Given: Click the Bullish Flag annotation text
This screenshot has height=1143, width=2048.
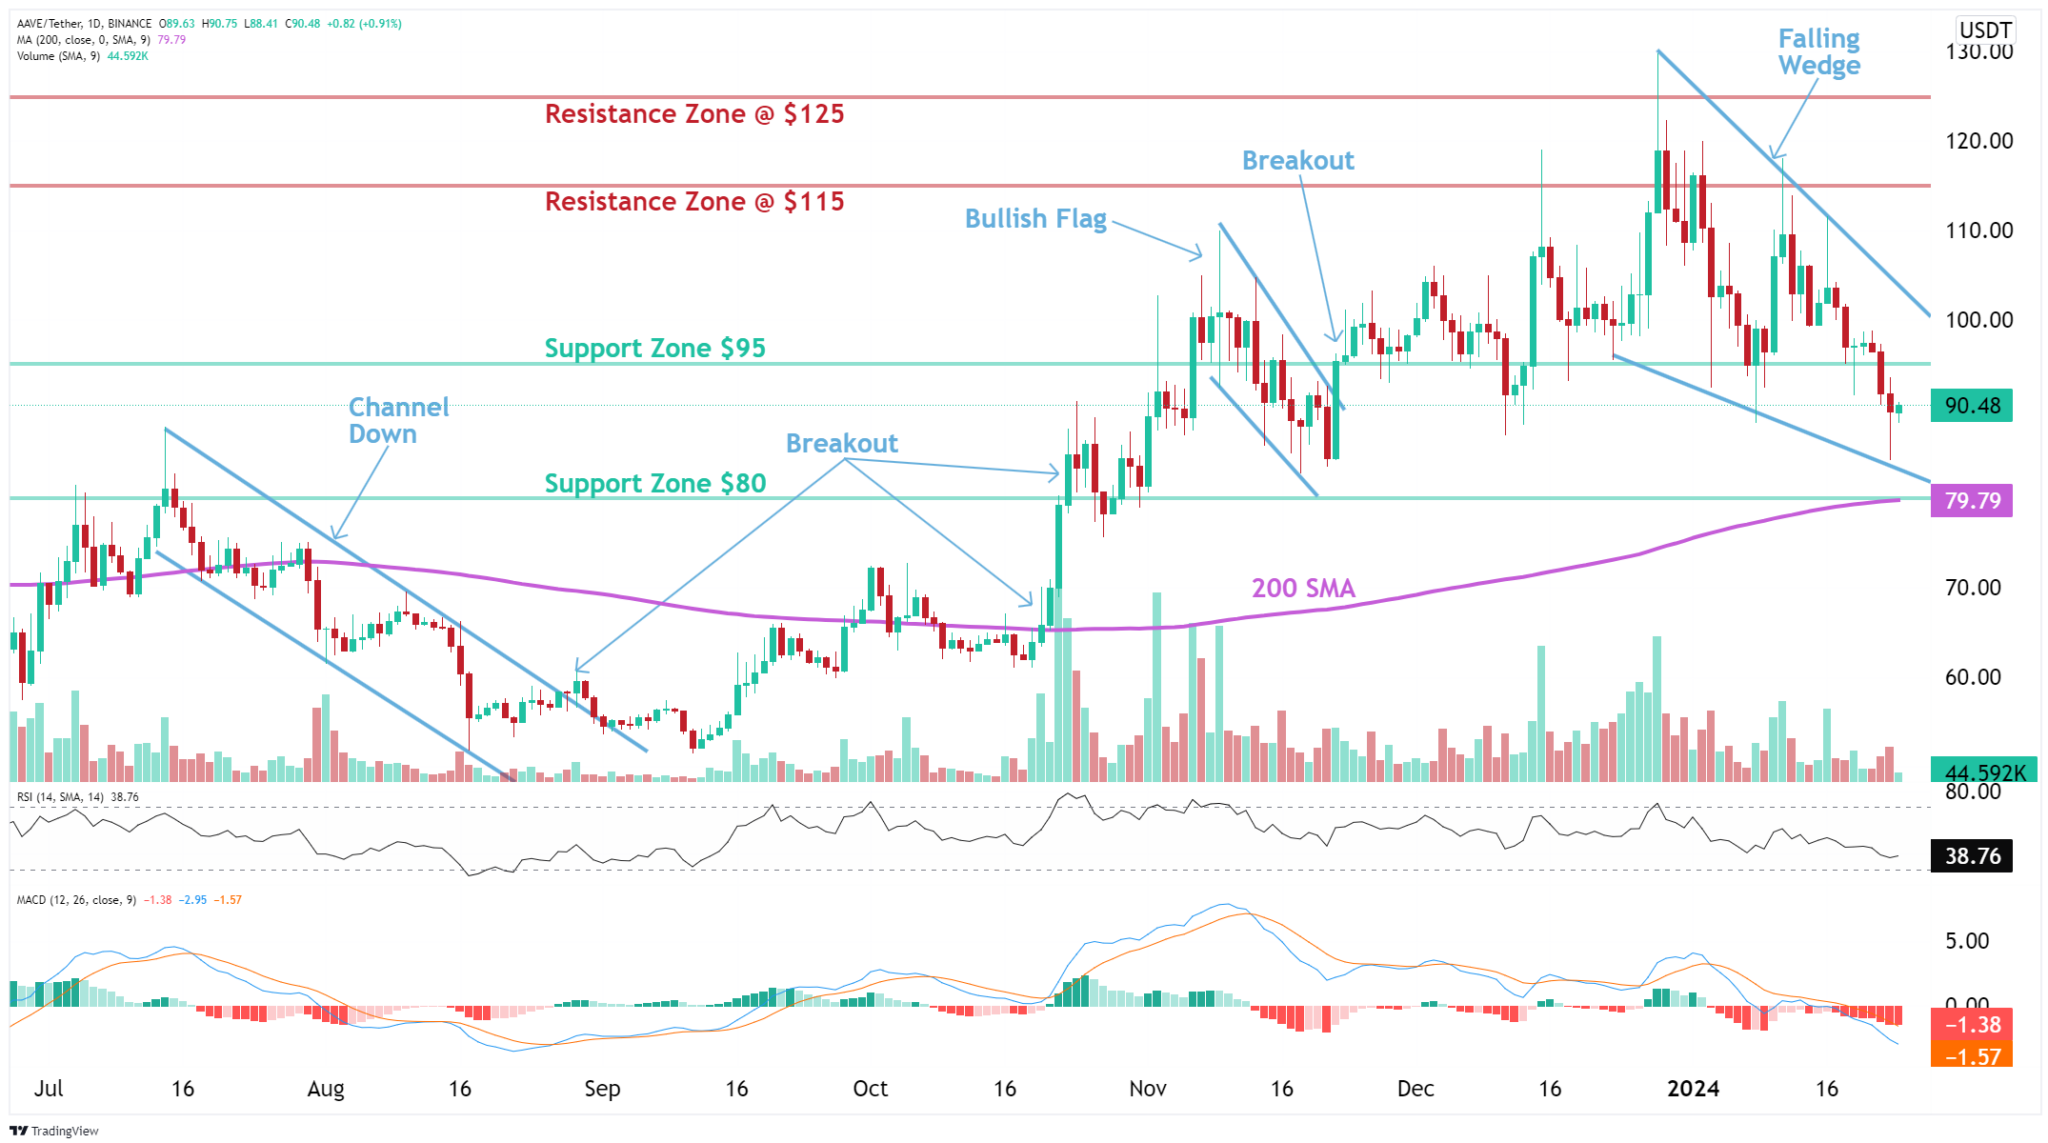Looking at the screenshot, I should [x=1036, y=219].
